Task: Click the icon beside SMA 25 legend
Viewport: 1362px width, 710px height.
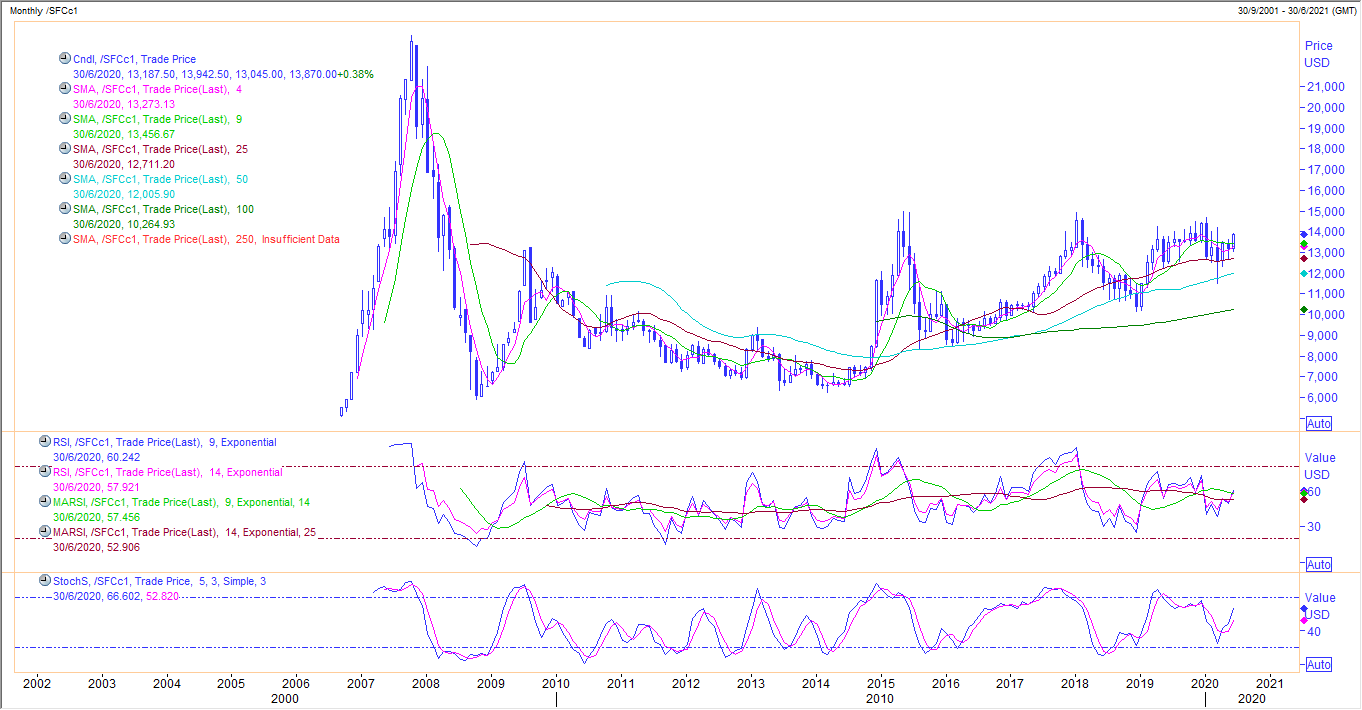Action: (65, 149)
